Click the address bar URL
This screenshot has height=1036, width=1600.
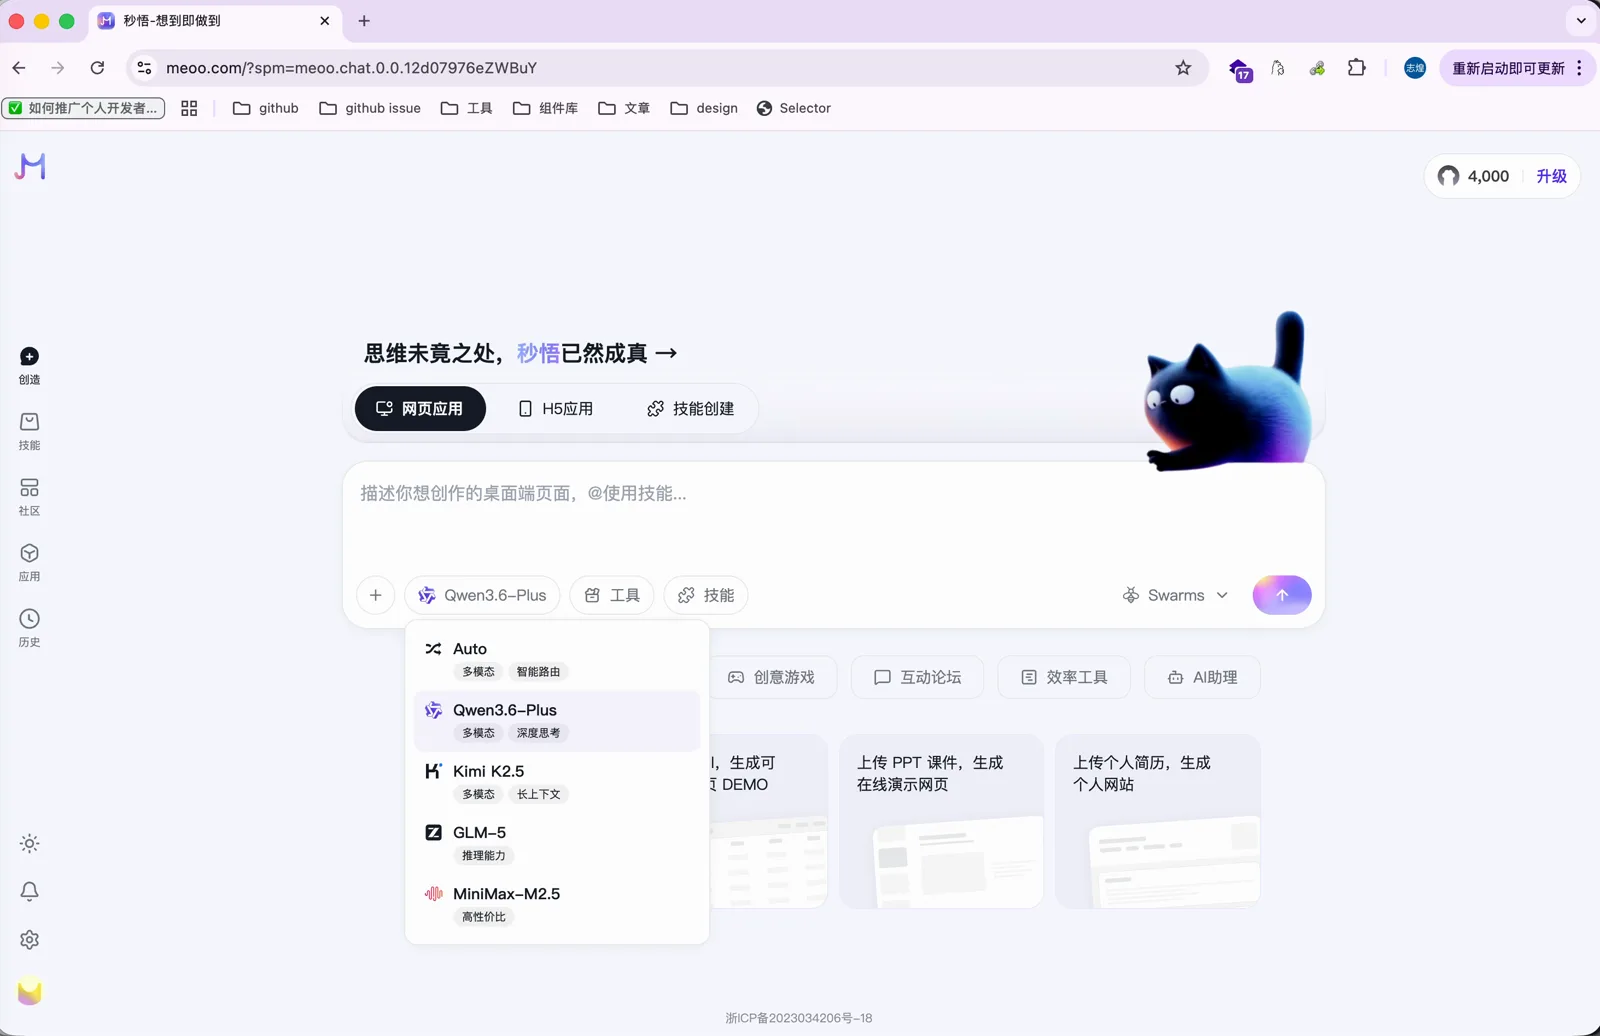351,68
